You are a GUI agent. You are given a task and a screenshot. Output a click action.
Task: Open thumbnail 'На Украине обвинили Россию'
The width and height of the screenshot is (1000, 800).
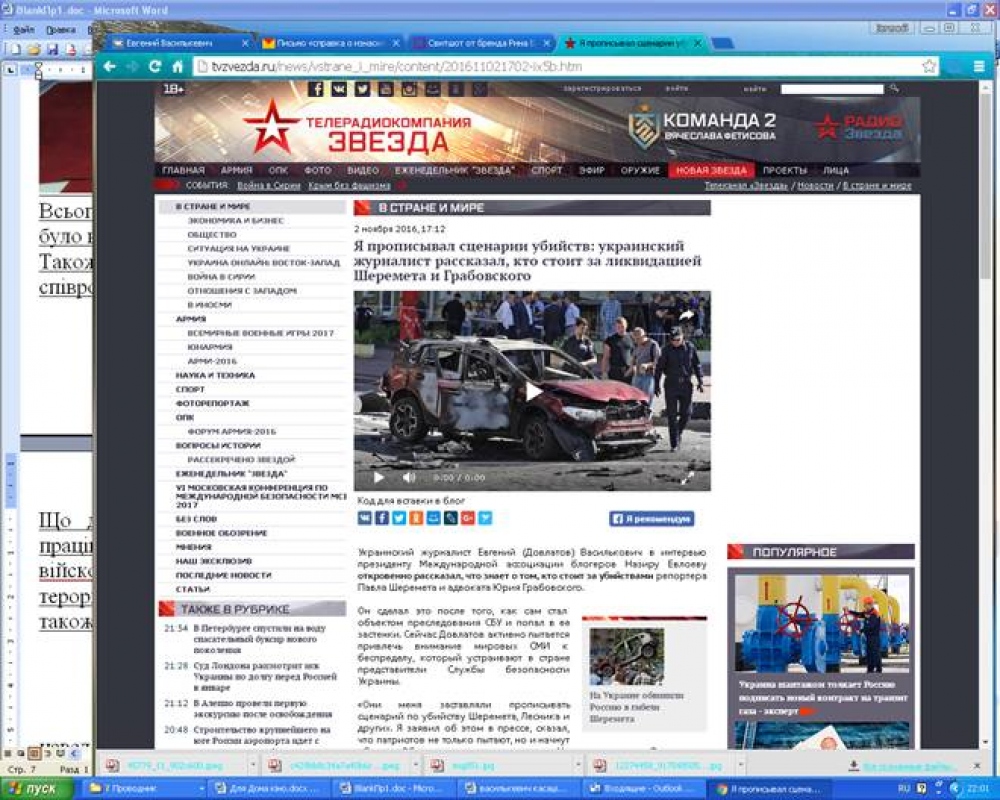click(625, 656)
